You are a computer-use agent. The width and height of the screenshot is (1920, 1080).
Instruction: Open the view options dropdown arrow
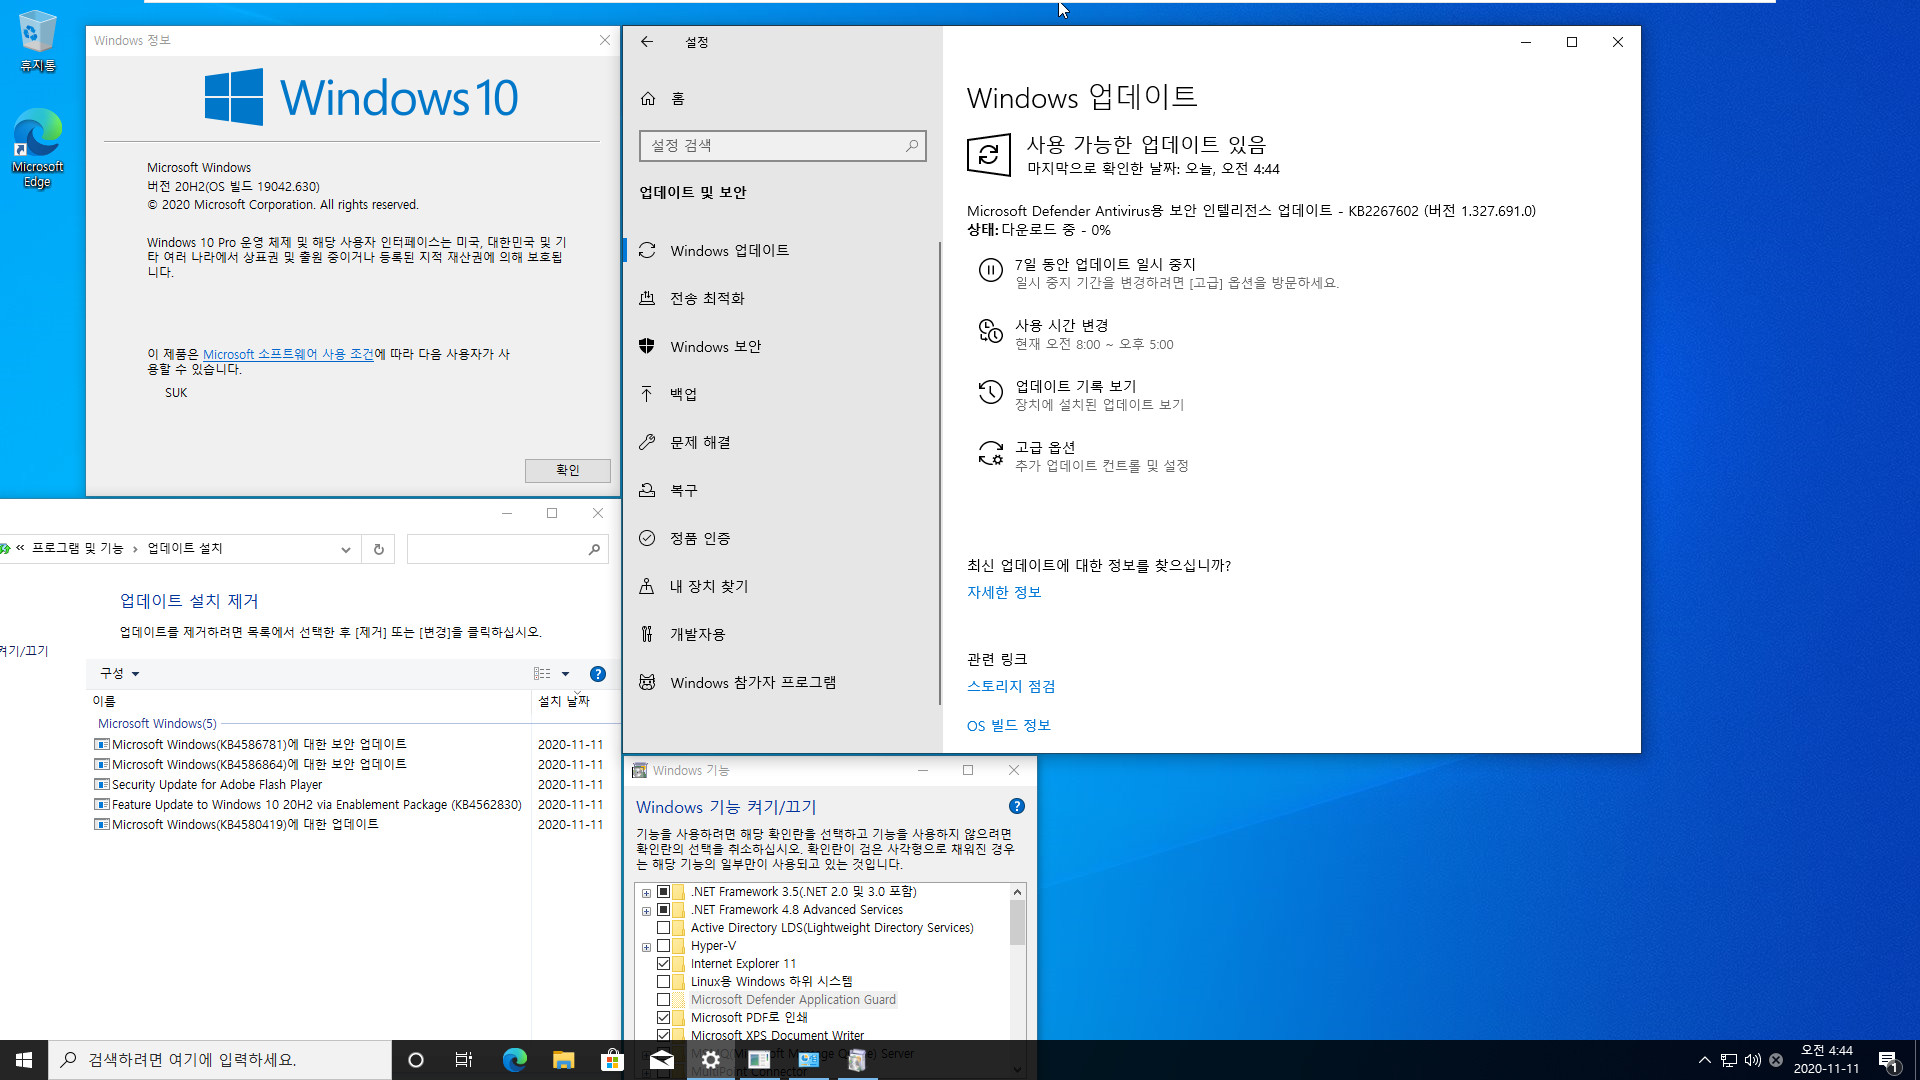point(565,674)
